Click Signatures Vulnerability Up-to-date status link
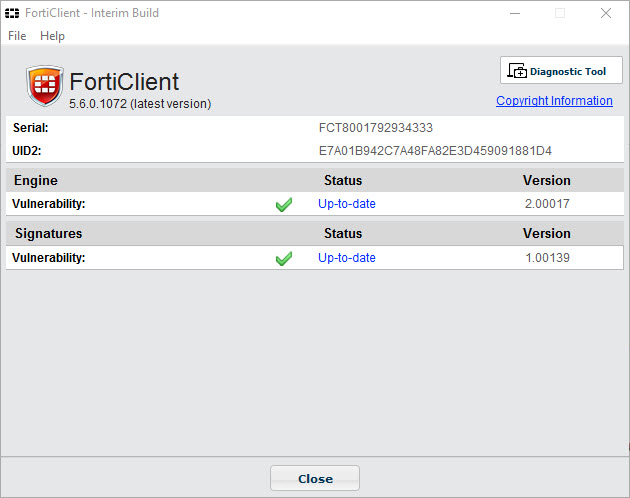This screenshot has height=498, width=630. [347, 258]
